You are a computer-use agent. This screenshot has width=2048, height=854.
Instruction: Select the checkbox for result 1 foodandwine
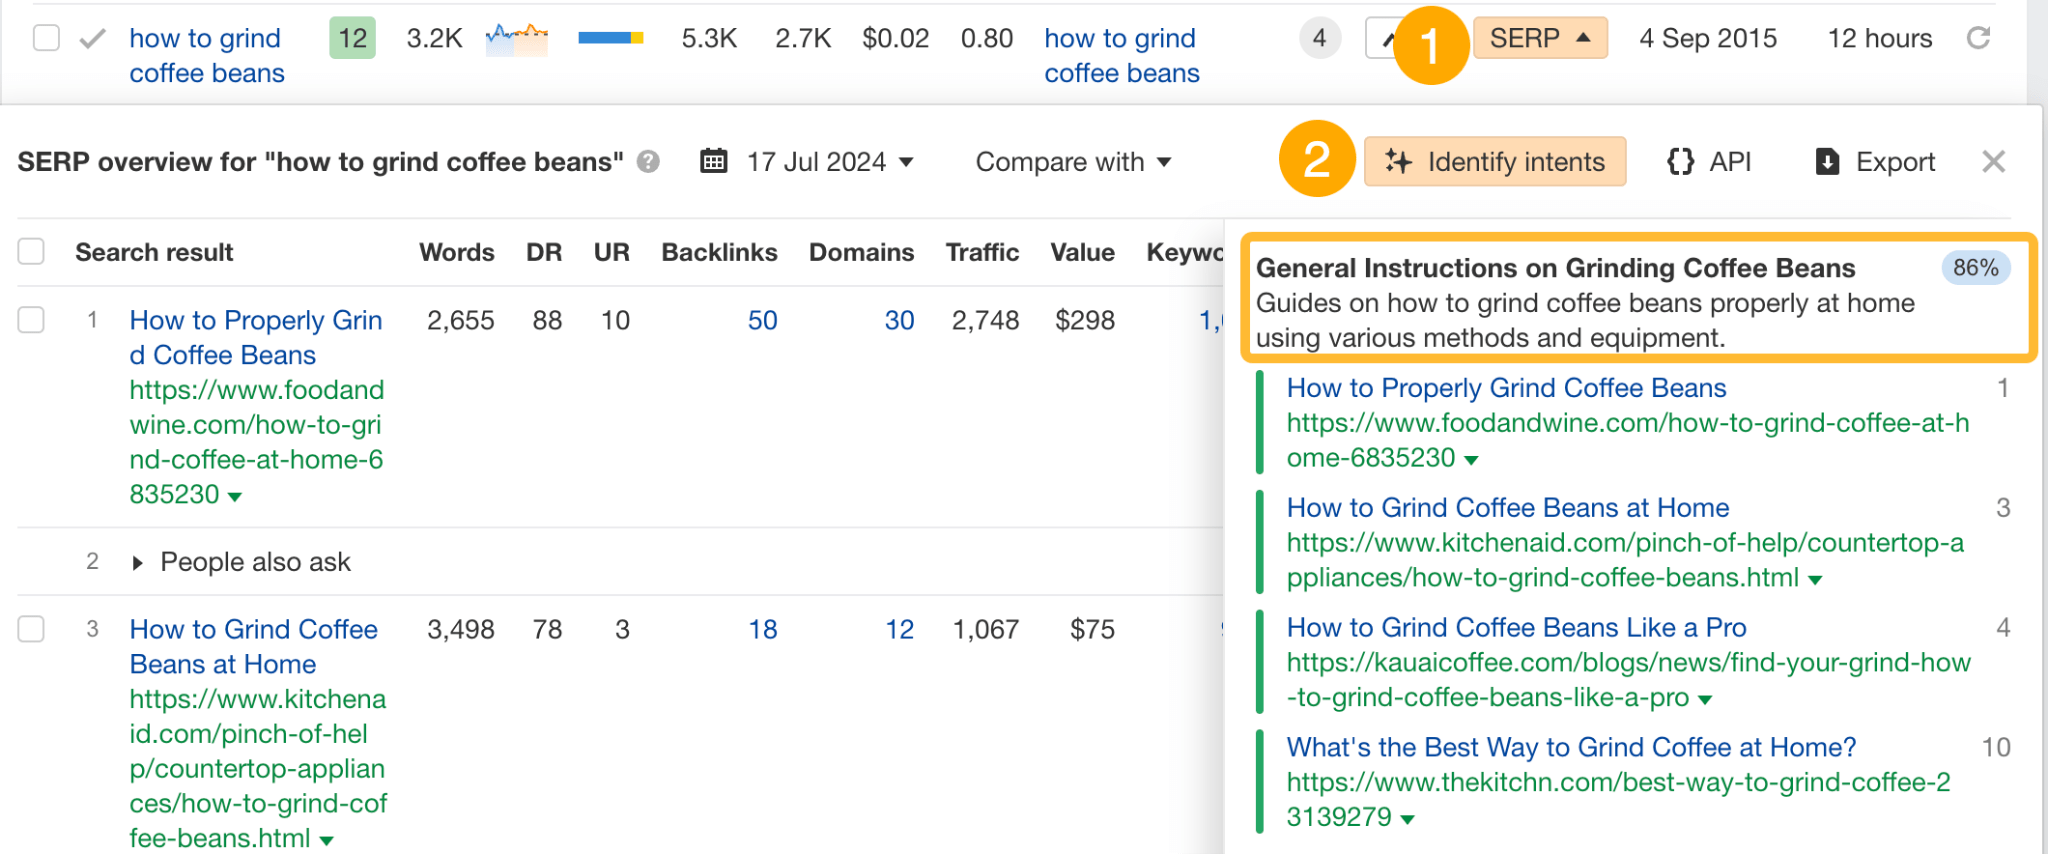(x=31, y=320)
